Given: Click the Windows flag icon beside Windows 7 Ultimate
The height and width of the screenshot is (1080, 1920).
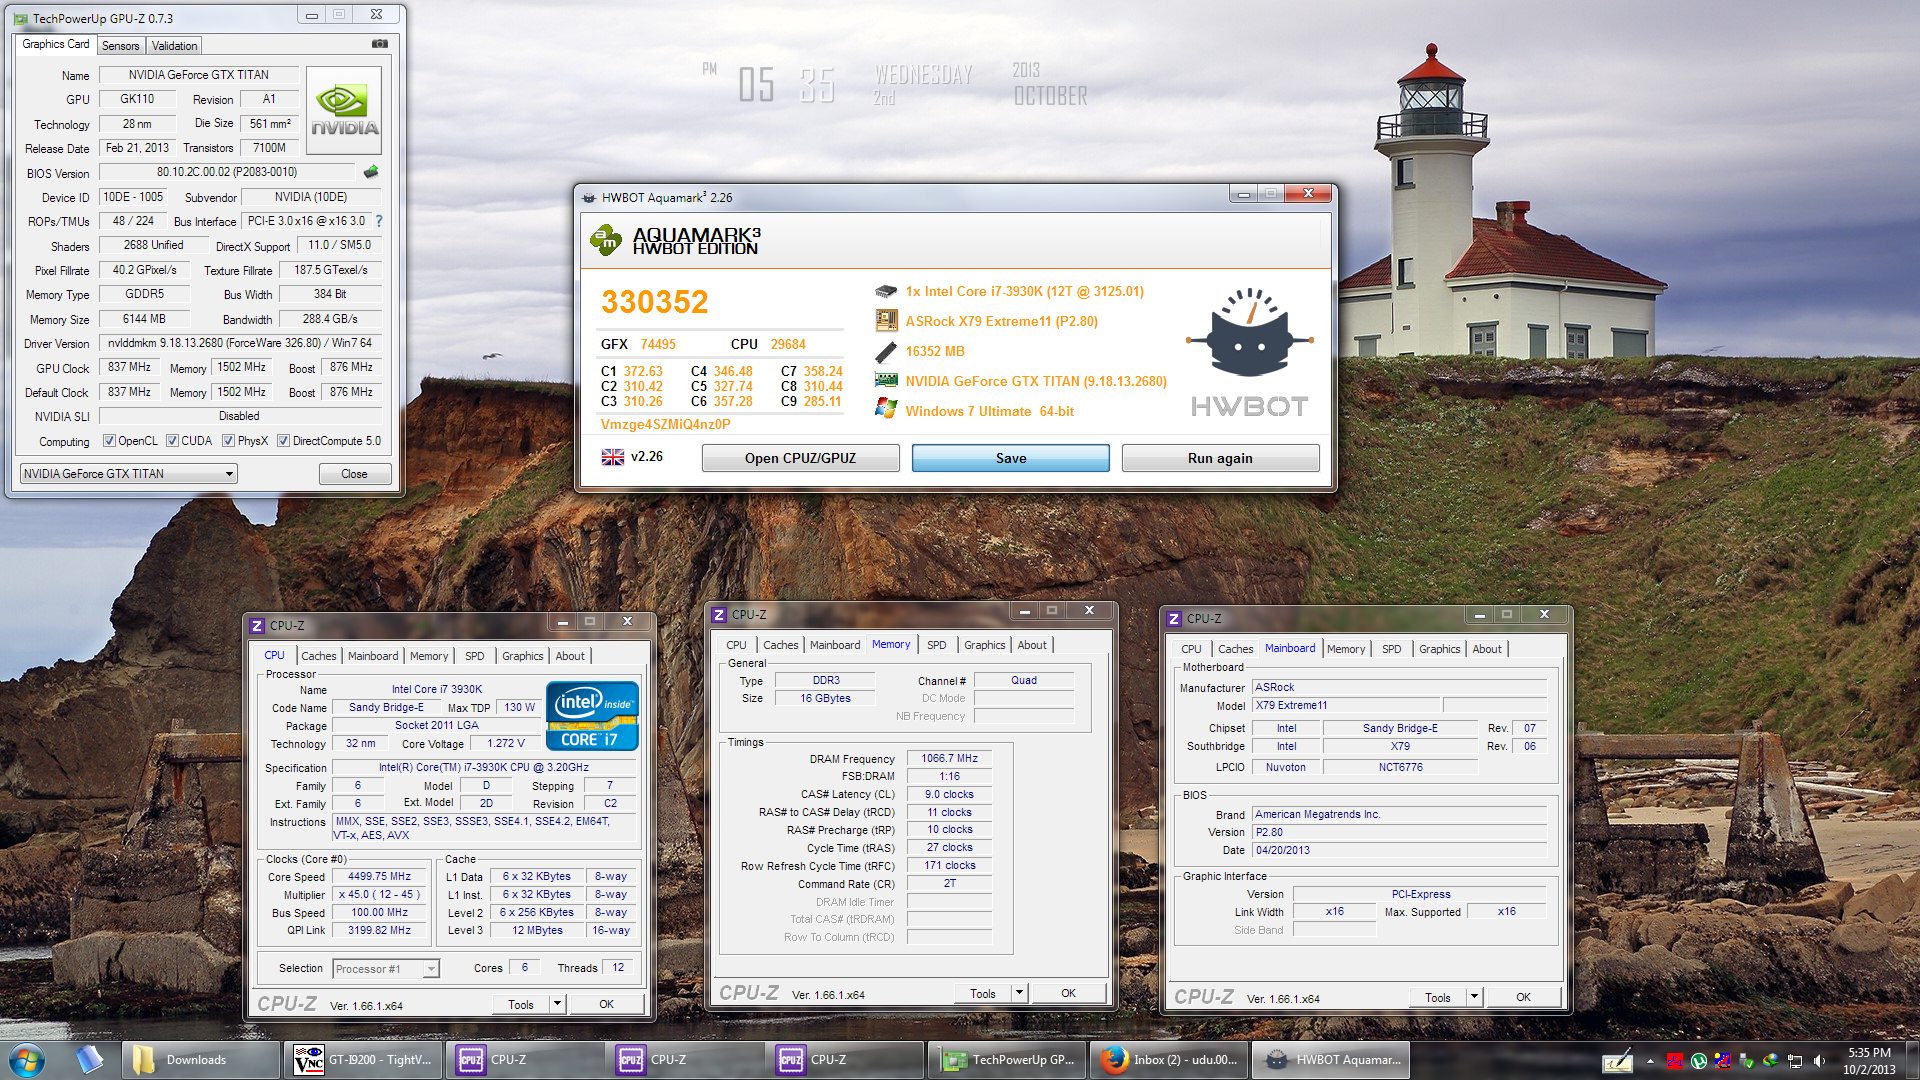Looking at the screenshot, I should click(x=886, y=408).
